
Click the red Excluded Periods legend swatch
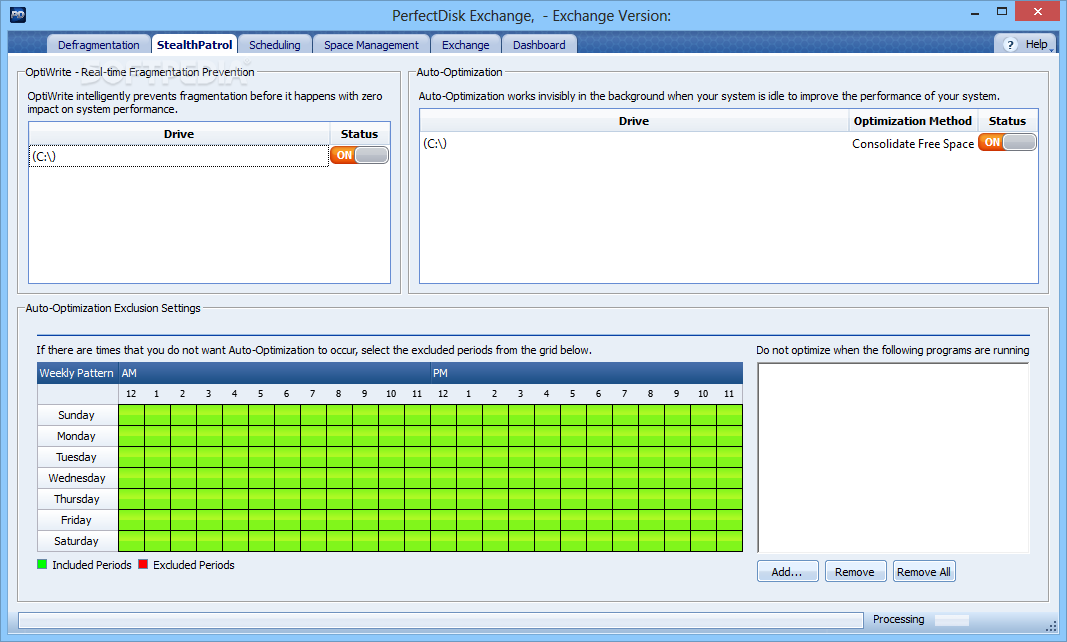click(x=143, y=564)
